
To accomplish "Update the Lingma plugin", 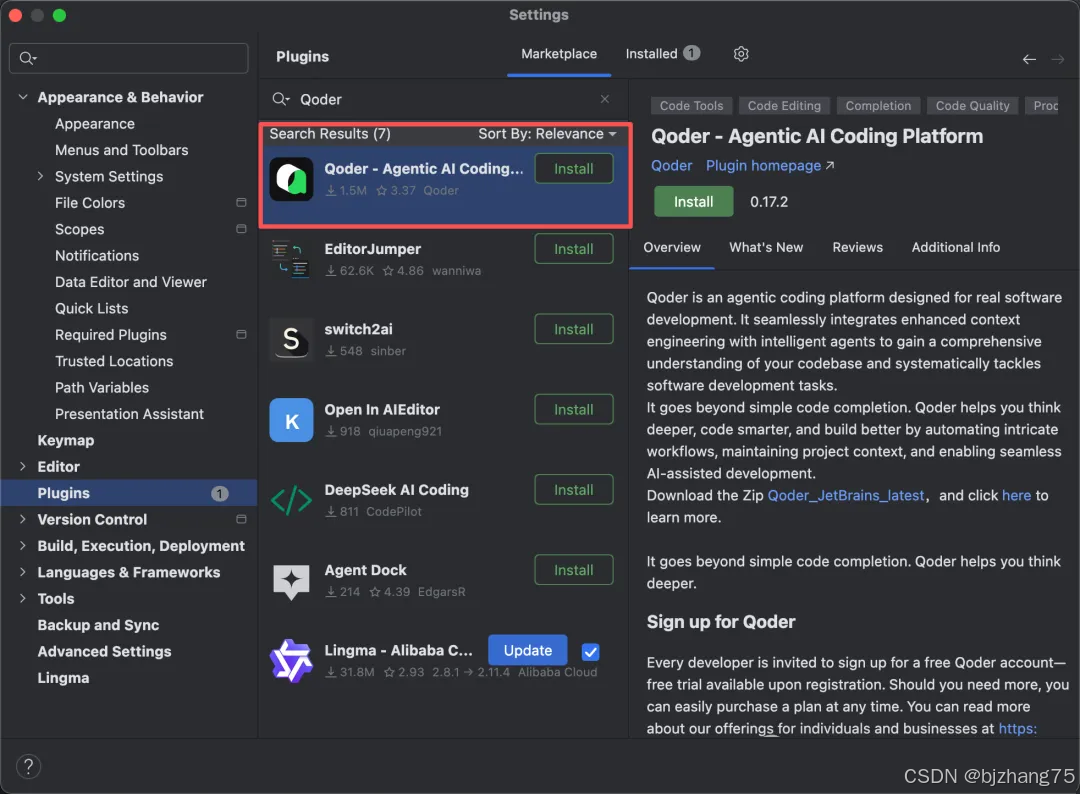I will 528,651.
